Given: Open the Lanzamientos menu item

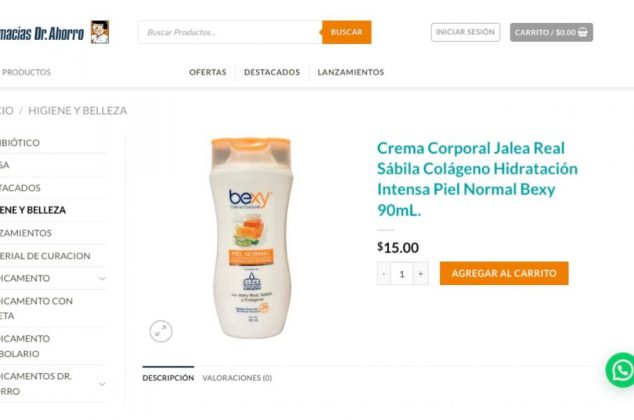Looking at the screenshot, I should click(351, 72).
